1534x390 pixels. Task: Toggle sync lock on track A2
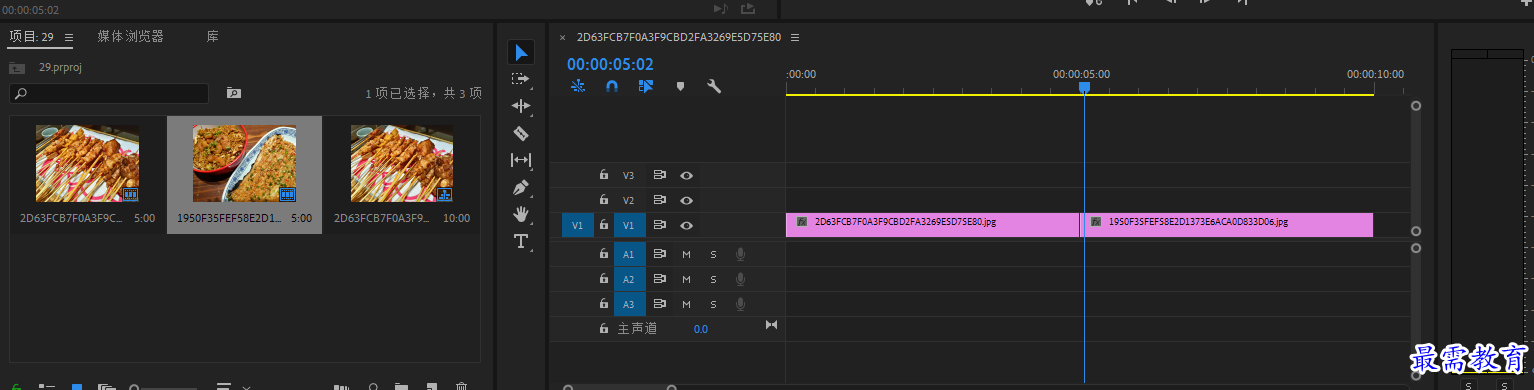point(660,279)
